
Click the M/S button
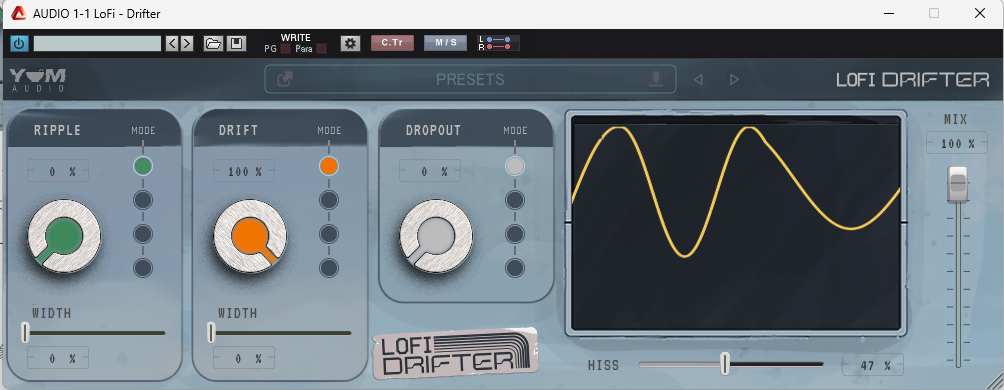446,43
